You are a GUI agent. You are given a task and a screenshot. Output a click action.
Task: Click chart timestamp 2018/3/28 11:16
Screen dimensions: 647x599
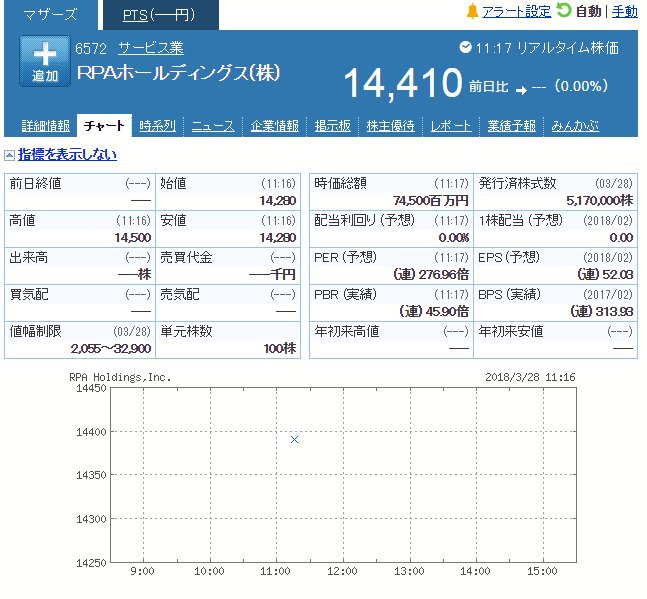click(x=530, y=377)
